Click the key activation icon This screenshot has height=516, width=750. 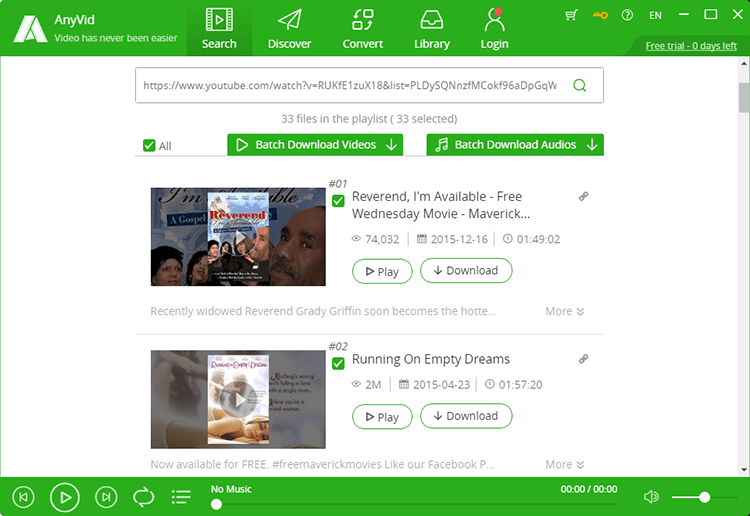(600, 15)
